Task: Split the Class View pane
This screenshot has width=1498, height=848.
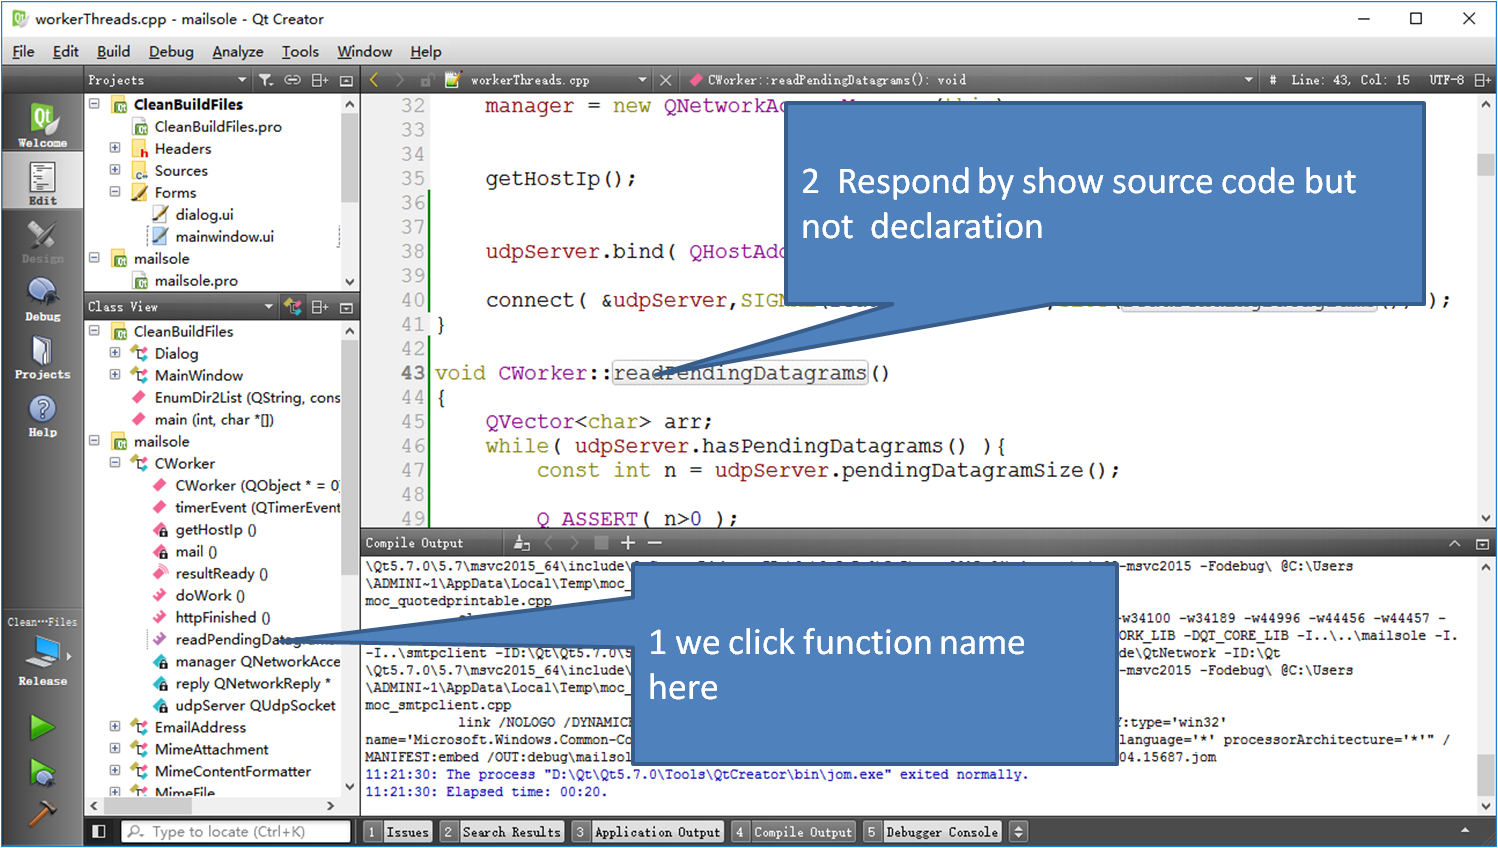Action: click(320, 307)
